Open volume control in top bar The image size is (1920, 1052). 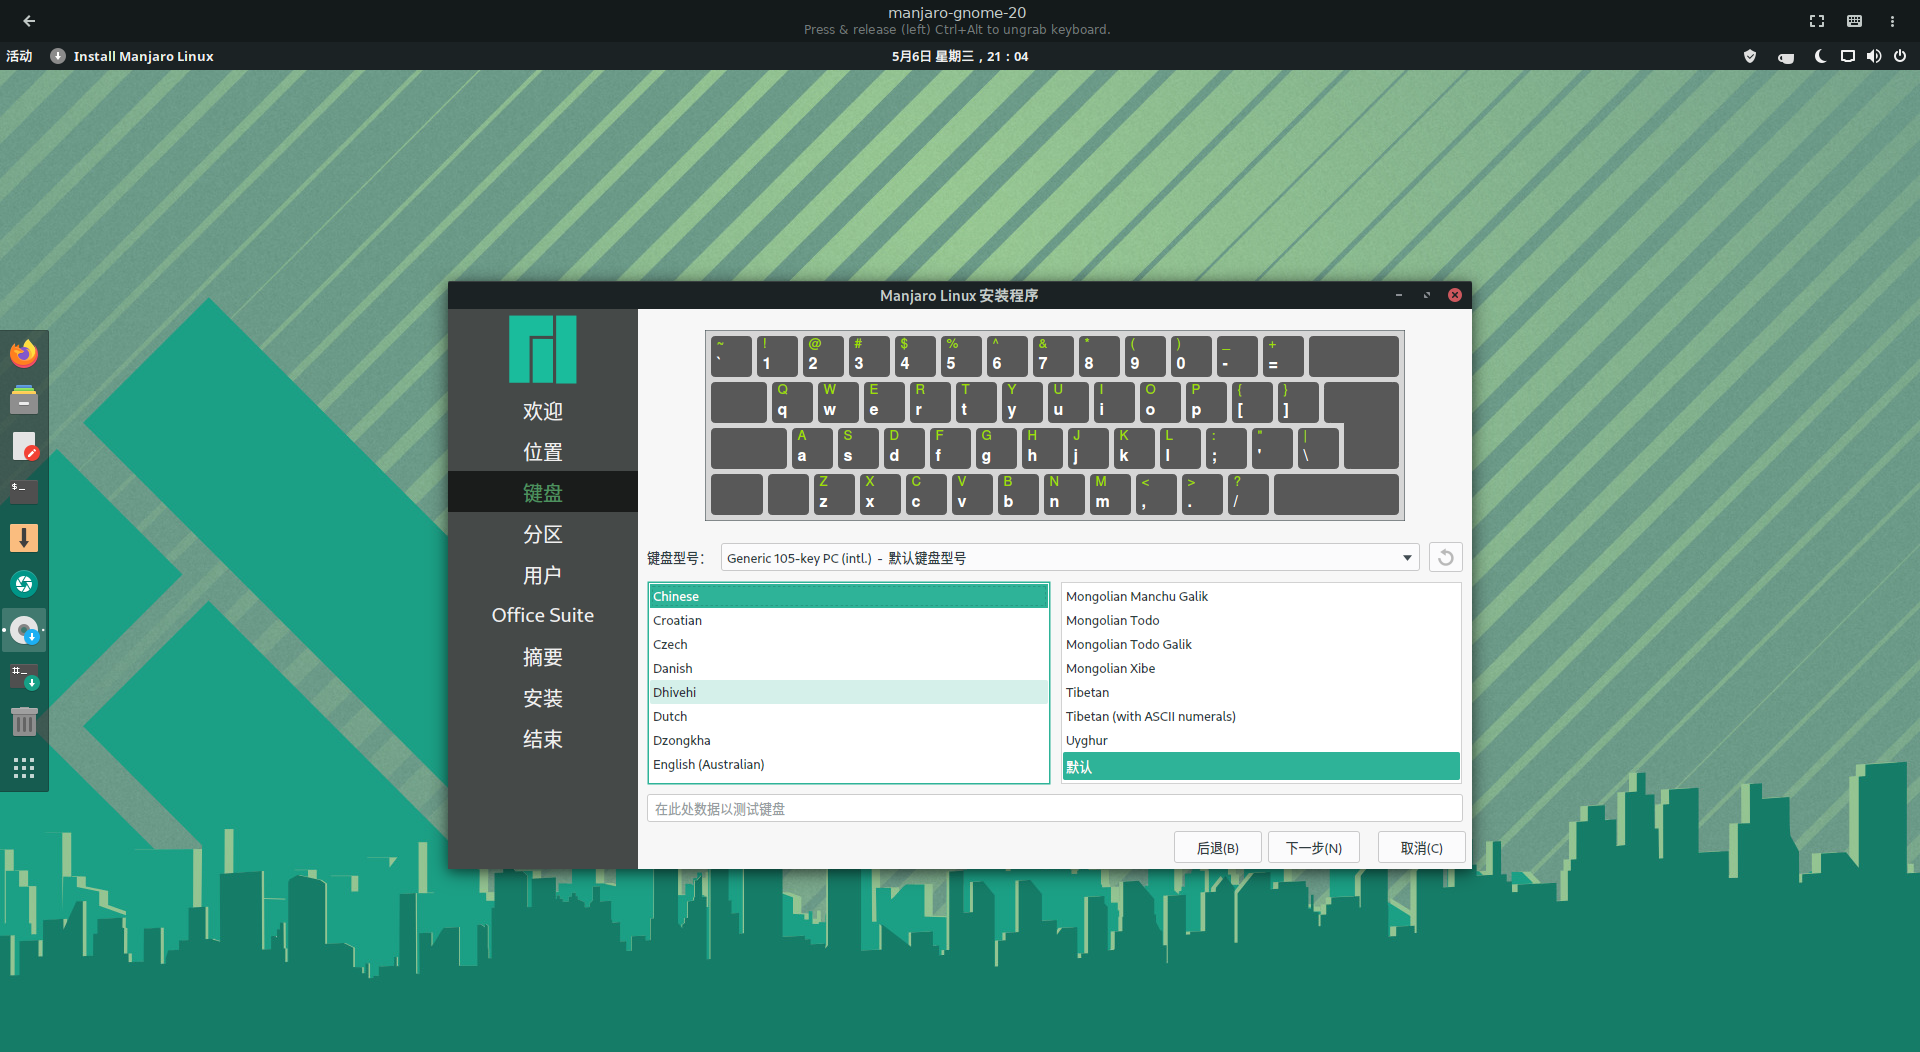pyautogui.click(x=1874, y=57)
